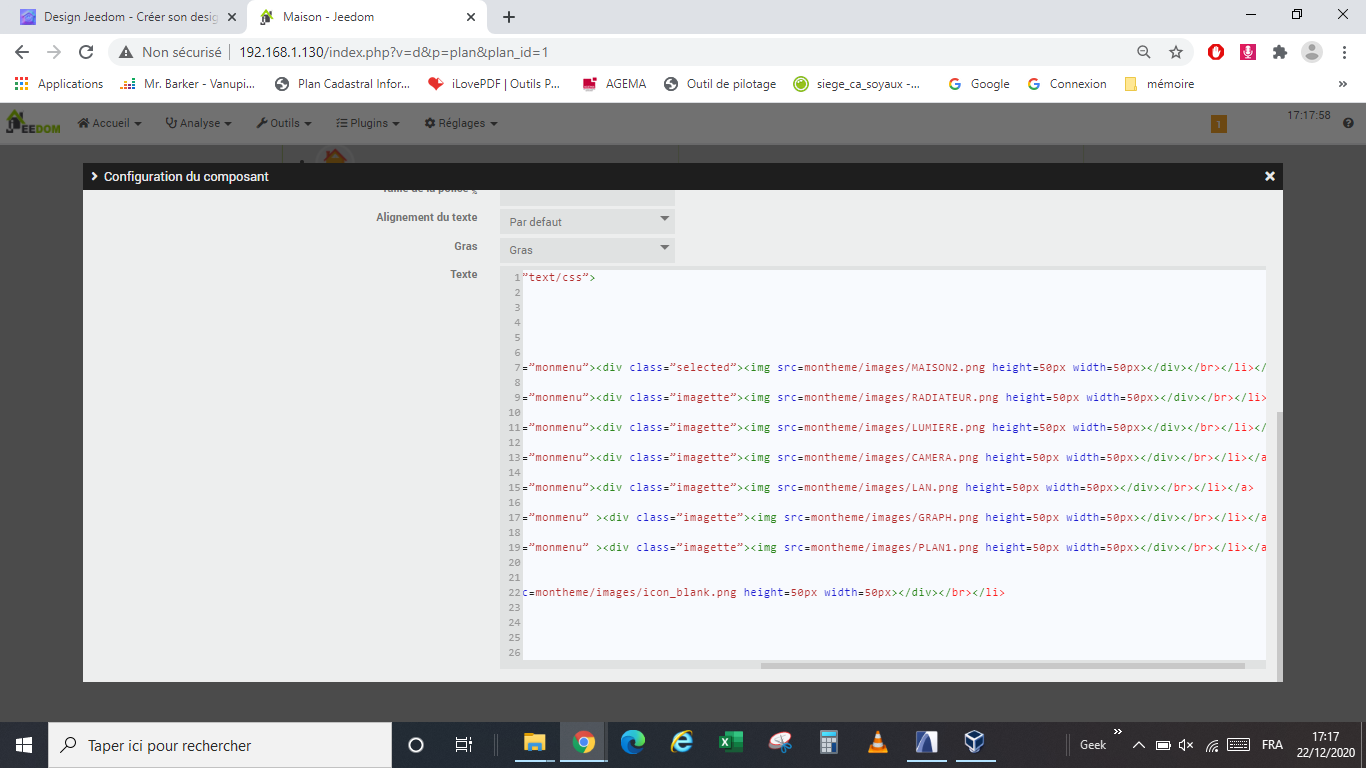Viewport: 1366px width, 768px height.
Task: Click code line 9 with RADIATEUR.png
Action: [x=894, y=397]
